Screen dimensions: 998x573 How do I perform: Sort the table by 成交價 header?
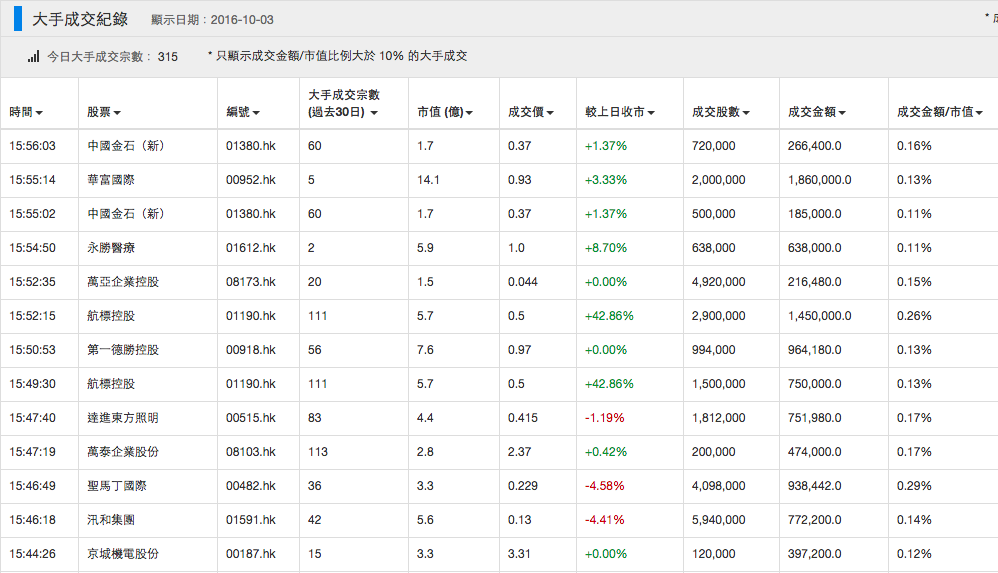pyautogui.click(x=530, y=112)
